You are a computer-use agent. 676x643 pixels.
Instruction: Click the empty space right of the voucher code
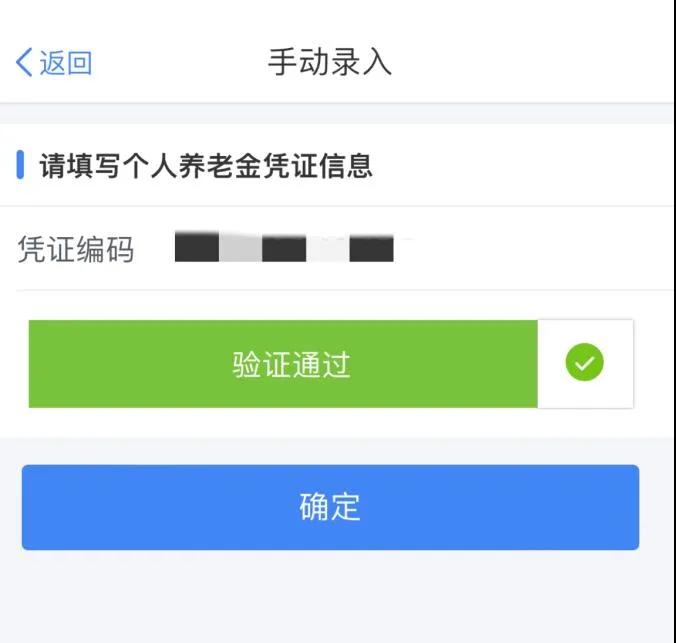[530, 248]
